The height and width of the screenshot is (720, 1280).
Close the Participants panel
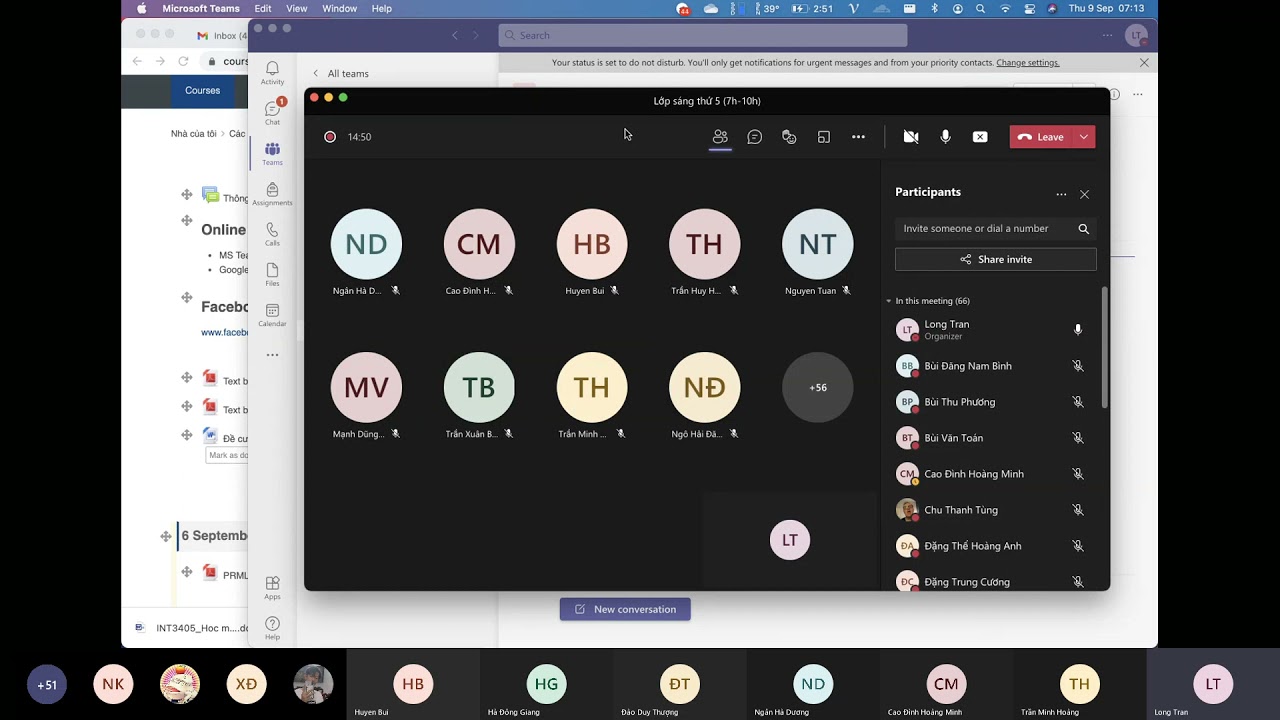1084,194
